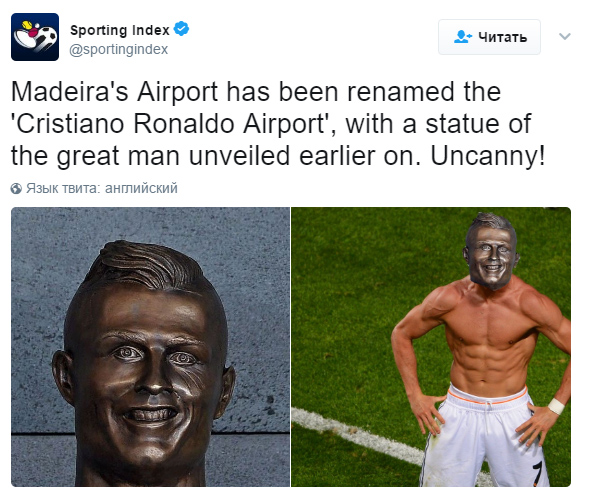Click the tweet text about Madeira's Airport
The image size is (591, 492).
pos(278,124)
